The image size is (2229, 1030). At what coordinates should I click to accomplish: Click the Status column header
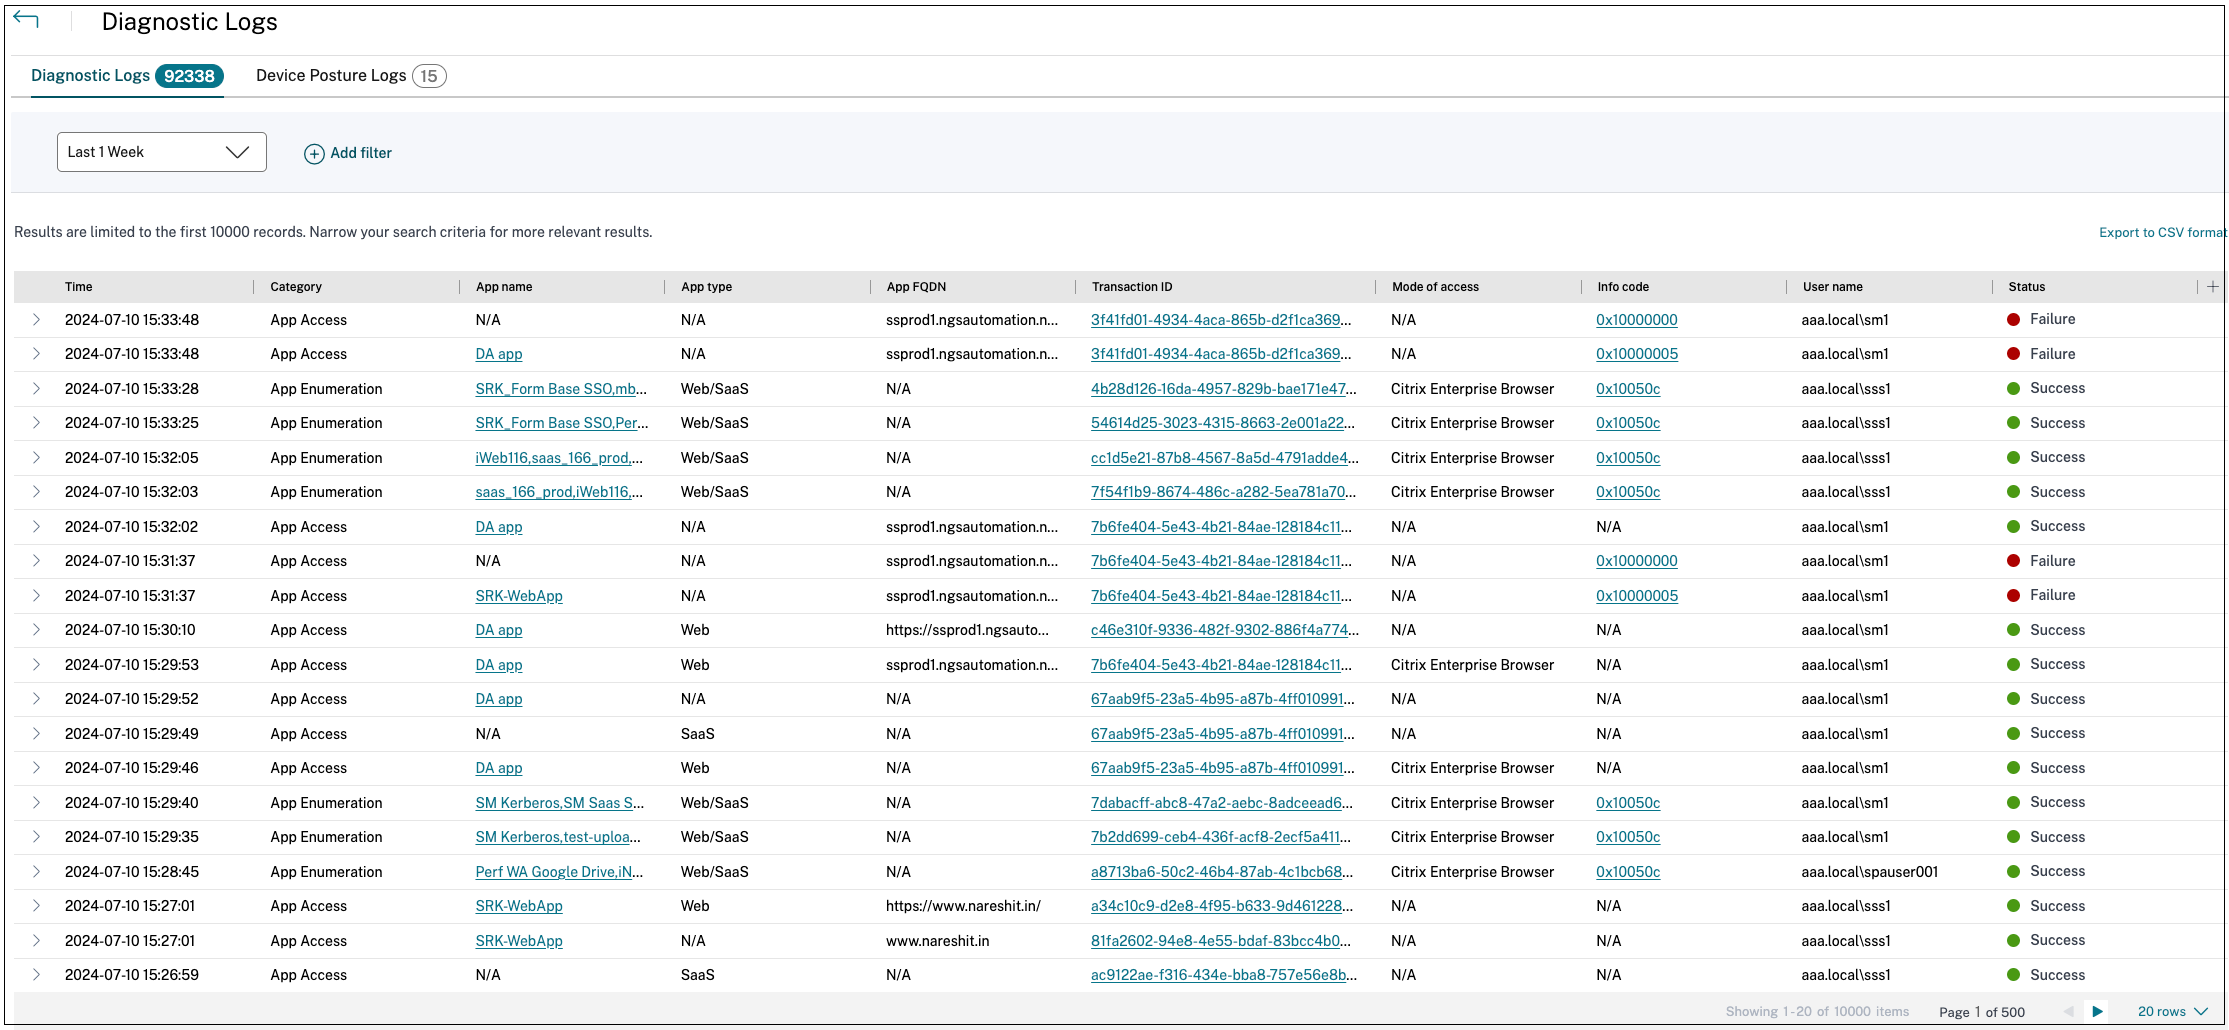pyautogui.click(x=2026, y=287)
